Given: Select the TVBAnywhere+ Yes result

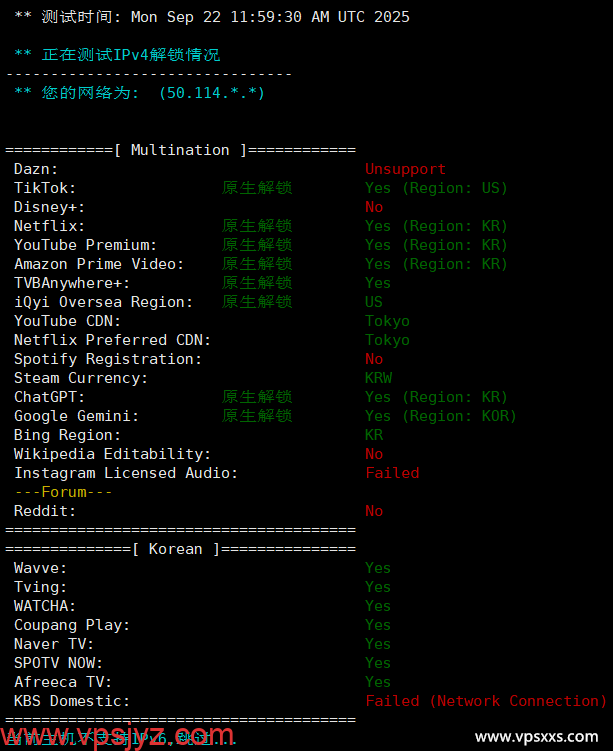Looking at the screenshot, I should [378, 283].
